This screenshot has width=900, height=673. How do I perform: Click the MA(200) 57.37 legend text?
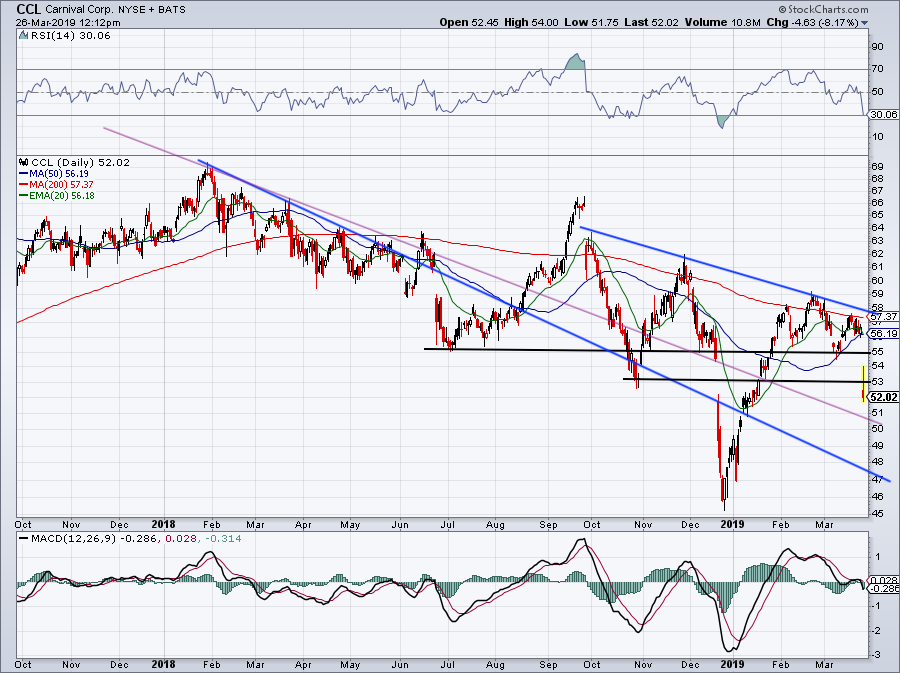click(61, 185)
